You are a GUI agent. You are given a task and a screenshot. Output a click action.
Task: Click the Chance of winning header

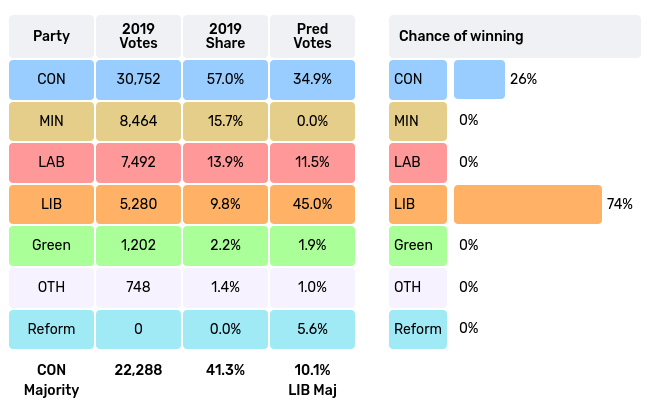514,36
